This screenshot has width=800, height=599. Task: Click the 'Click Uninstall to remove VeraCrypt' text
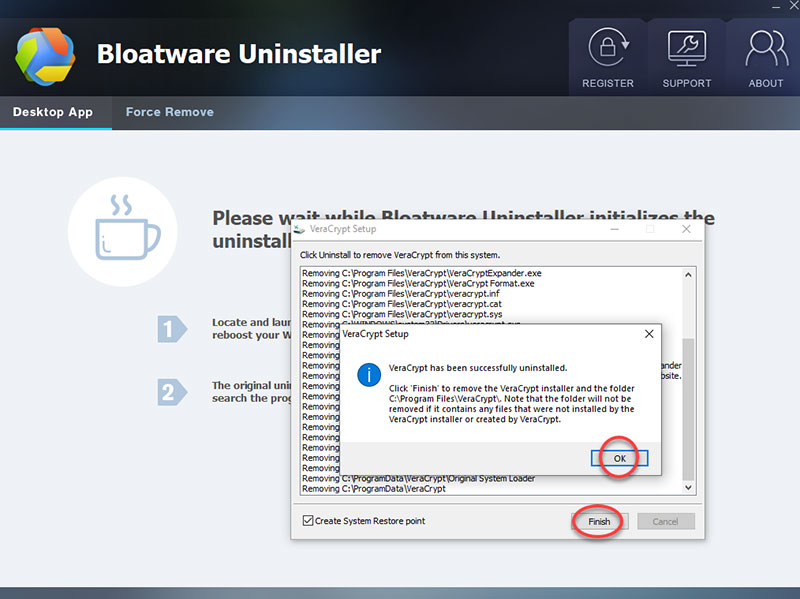(400, 255)
